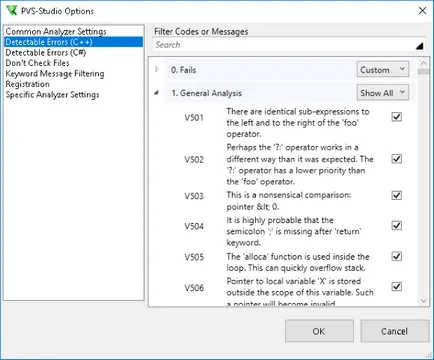The width and height of the screenshot is (434, 360).
Task: Toggle the V505 alloca warning checkbox
Action: tap(396, 256)
